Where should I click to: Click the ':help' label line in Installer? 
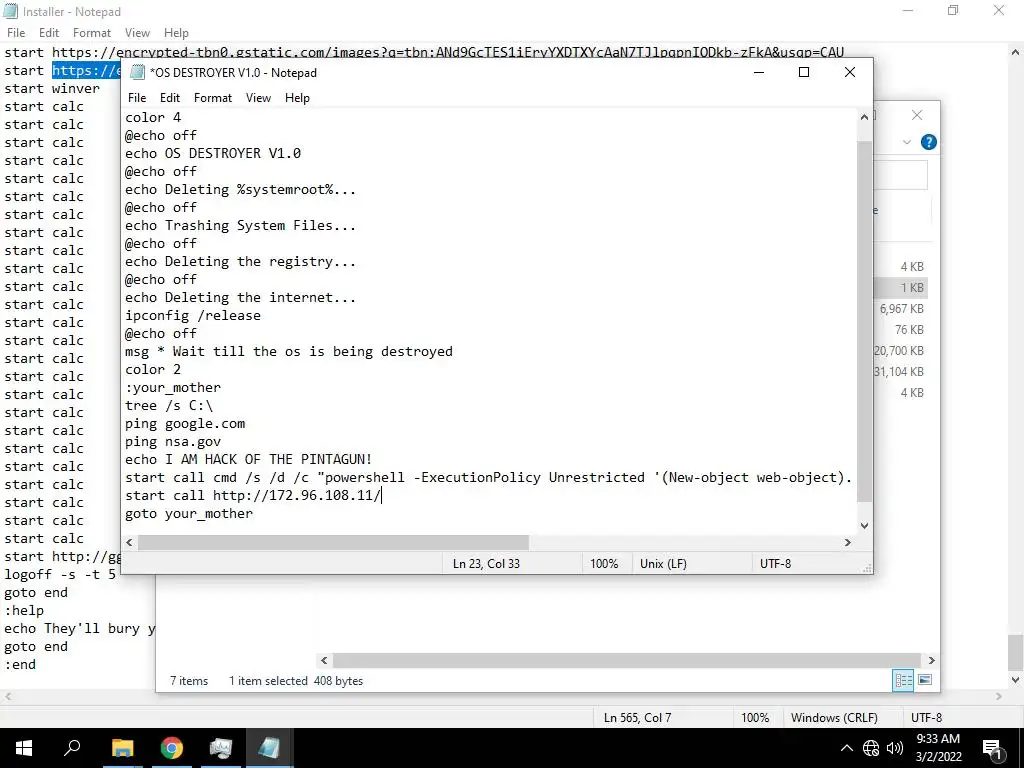(x=24, y=611)
